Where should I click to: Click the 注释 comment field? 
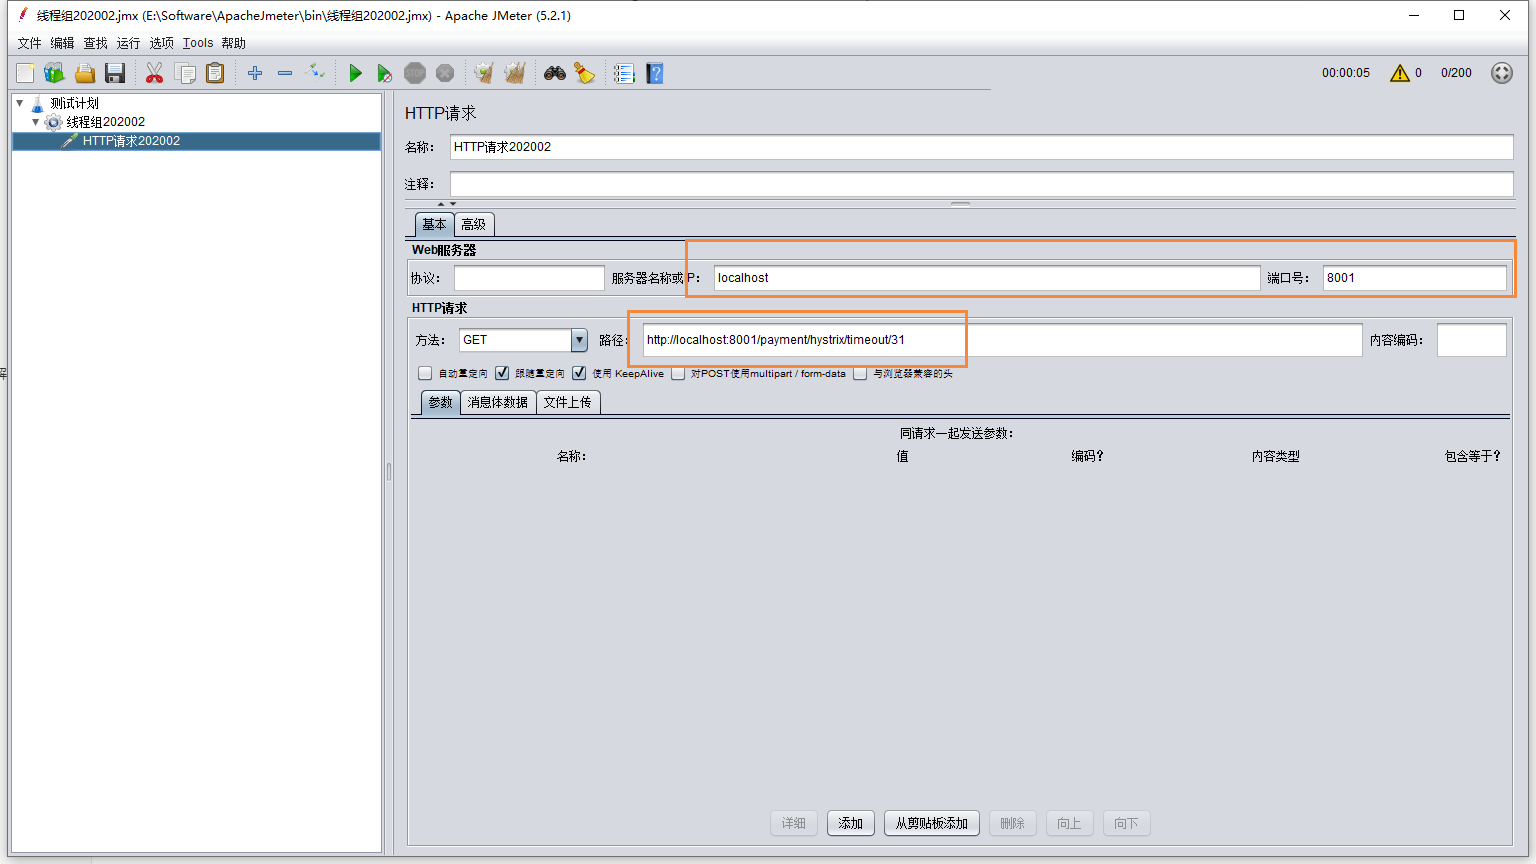981,184
